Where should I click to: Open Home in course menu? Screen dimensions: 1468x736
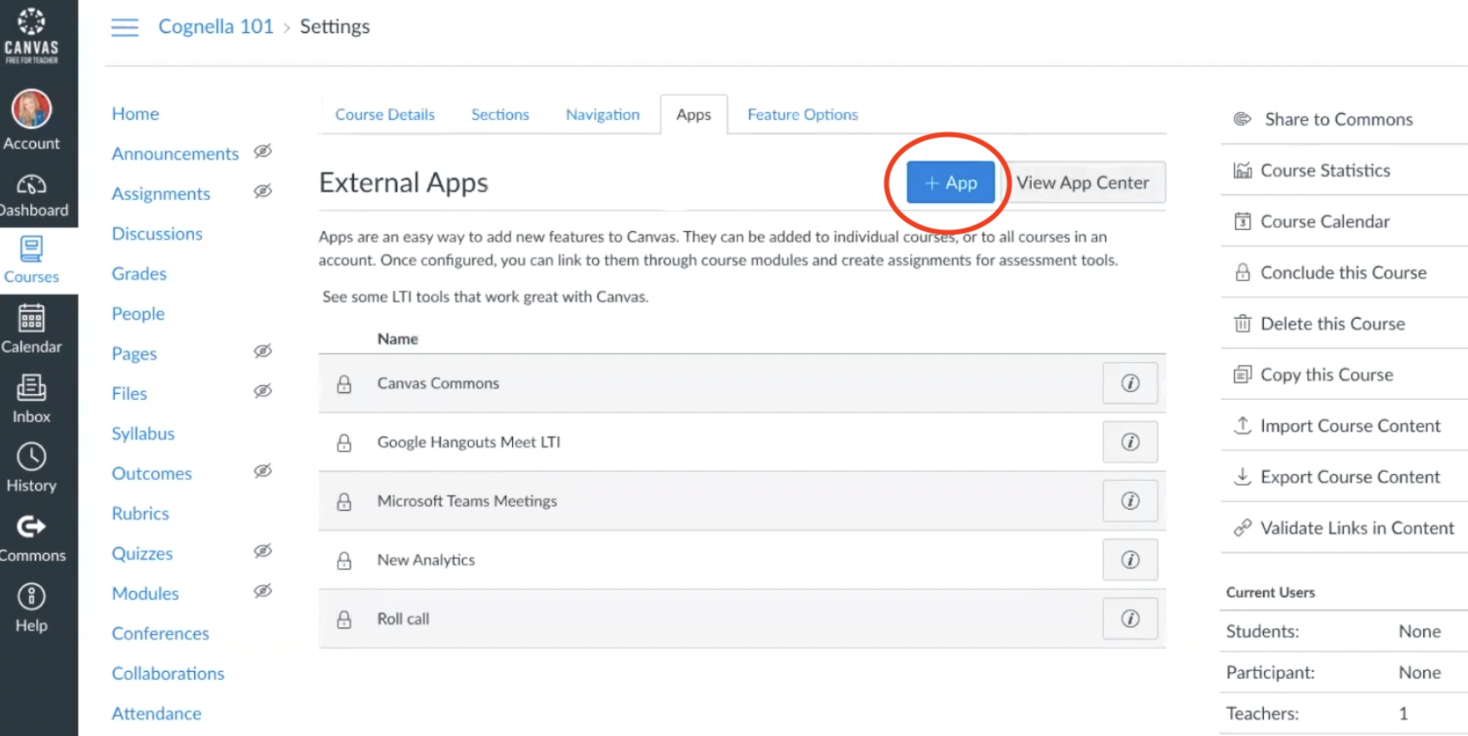[135, 113]
